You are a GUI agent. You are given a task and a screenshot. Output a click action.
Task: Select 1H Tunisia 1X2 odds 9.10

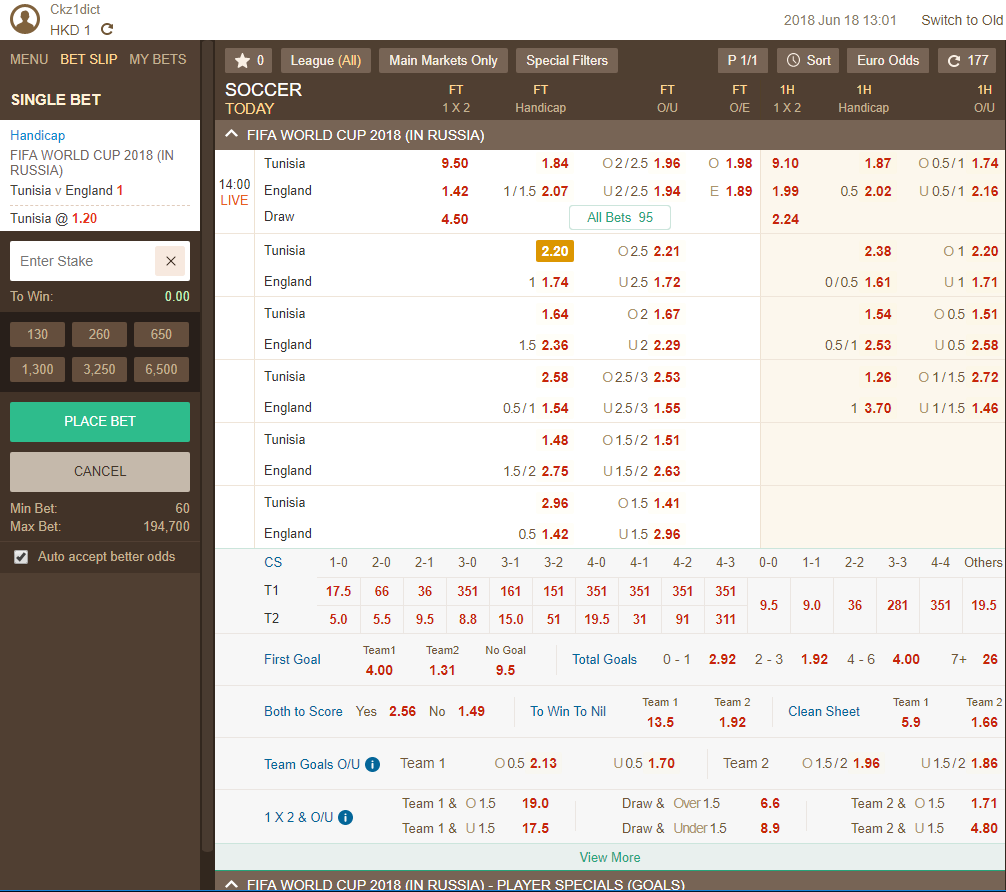point(785,164)
